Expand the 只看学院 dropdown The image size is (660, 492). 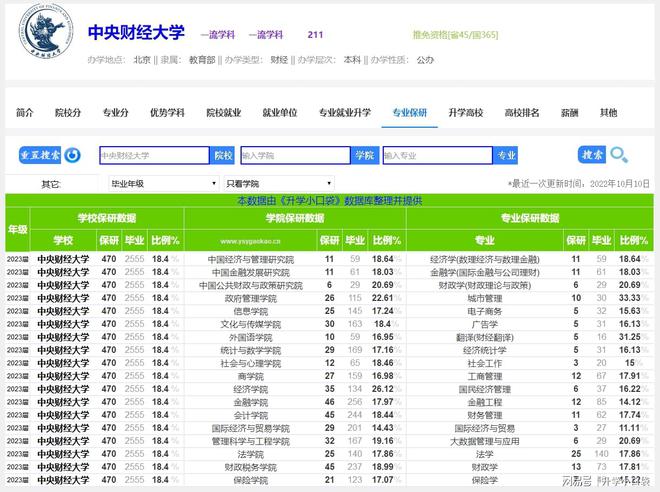pos(279,184)
